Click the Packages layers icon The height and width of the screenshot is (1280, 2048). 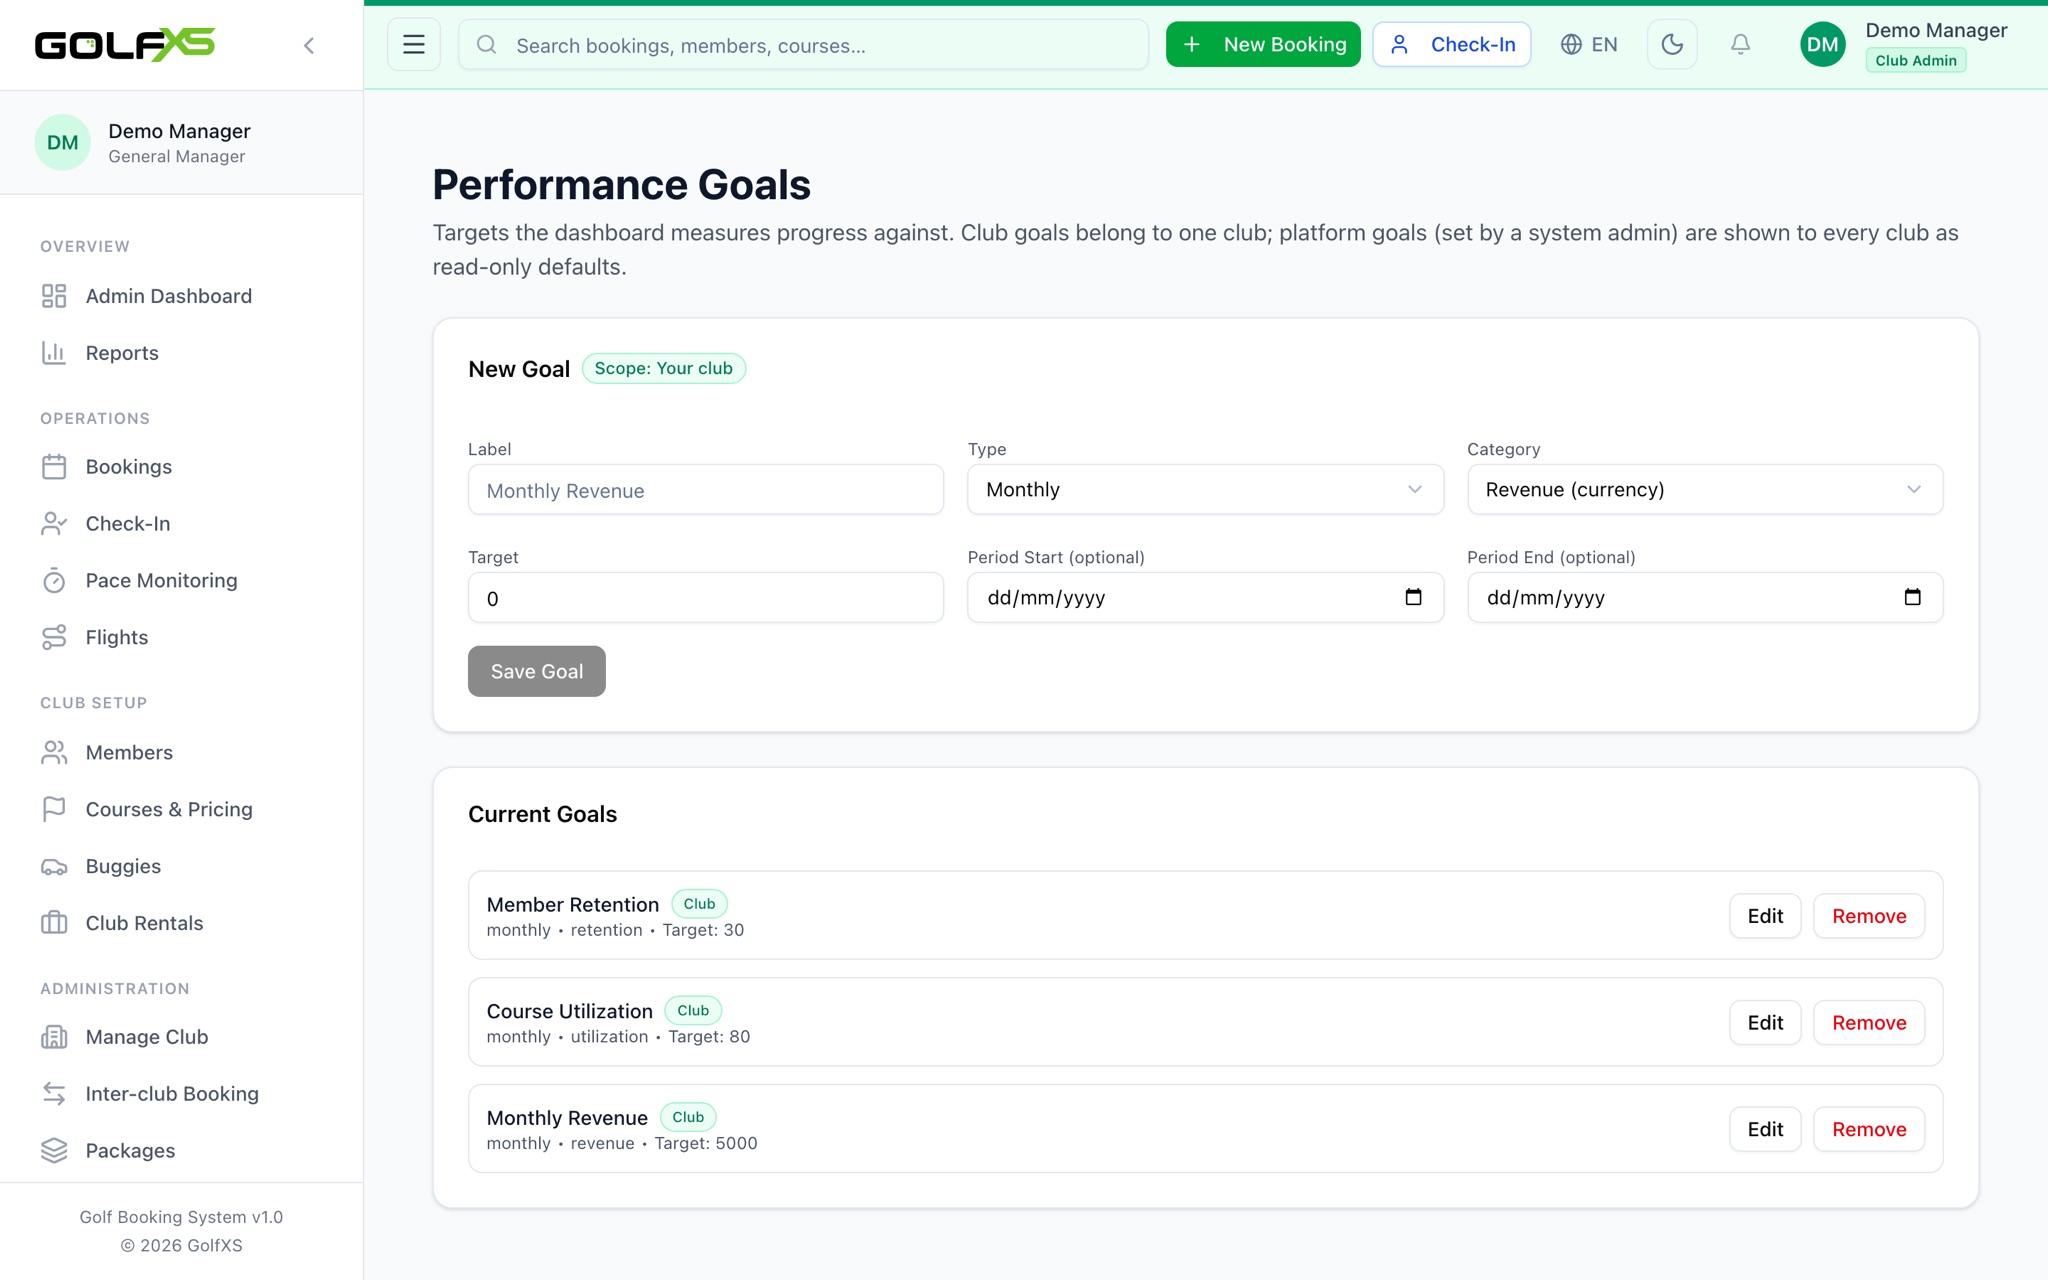(x=54, y=1151)
